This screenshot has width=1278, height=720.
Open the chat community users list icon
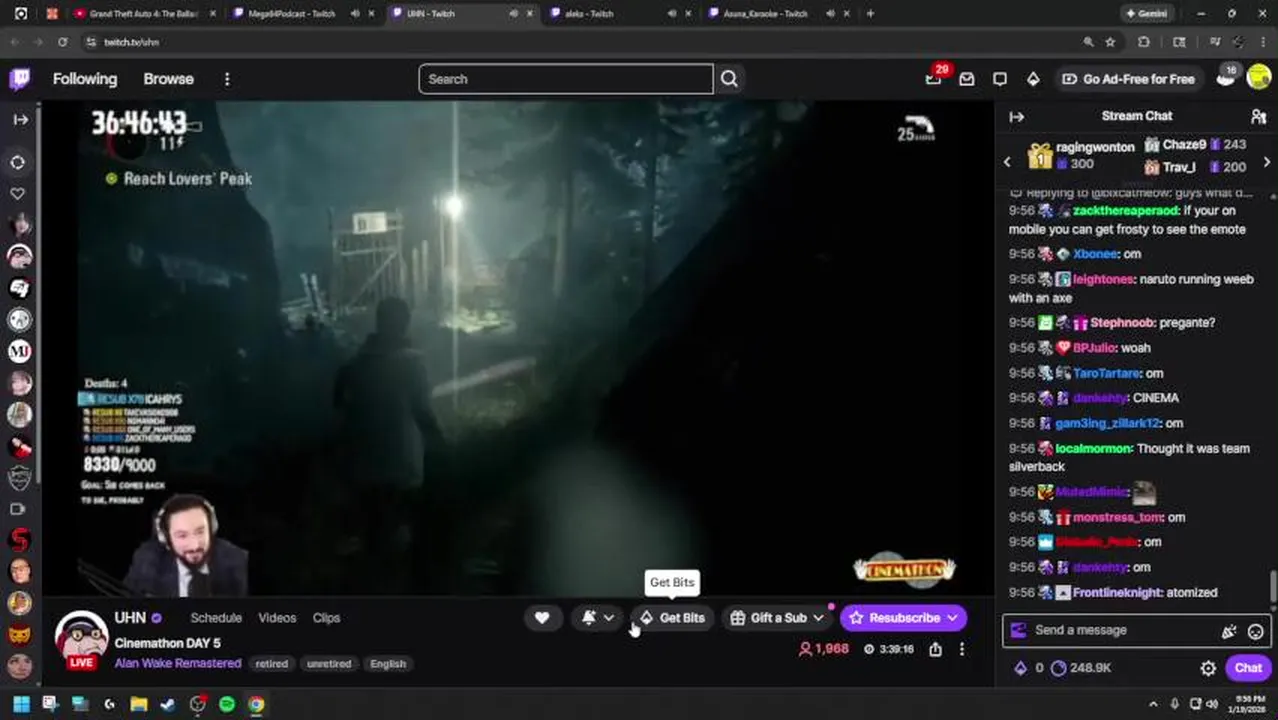[1258, 117]
